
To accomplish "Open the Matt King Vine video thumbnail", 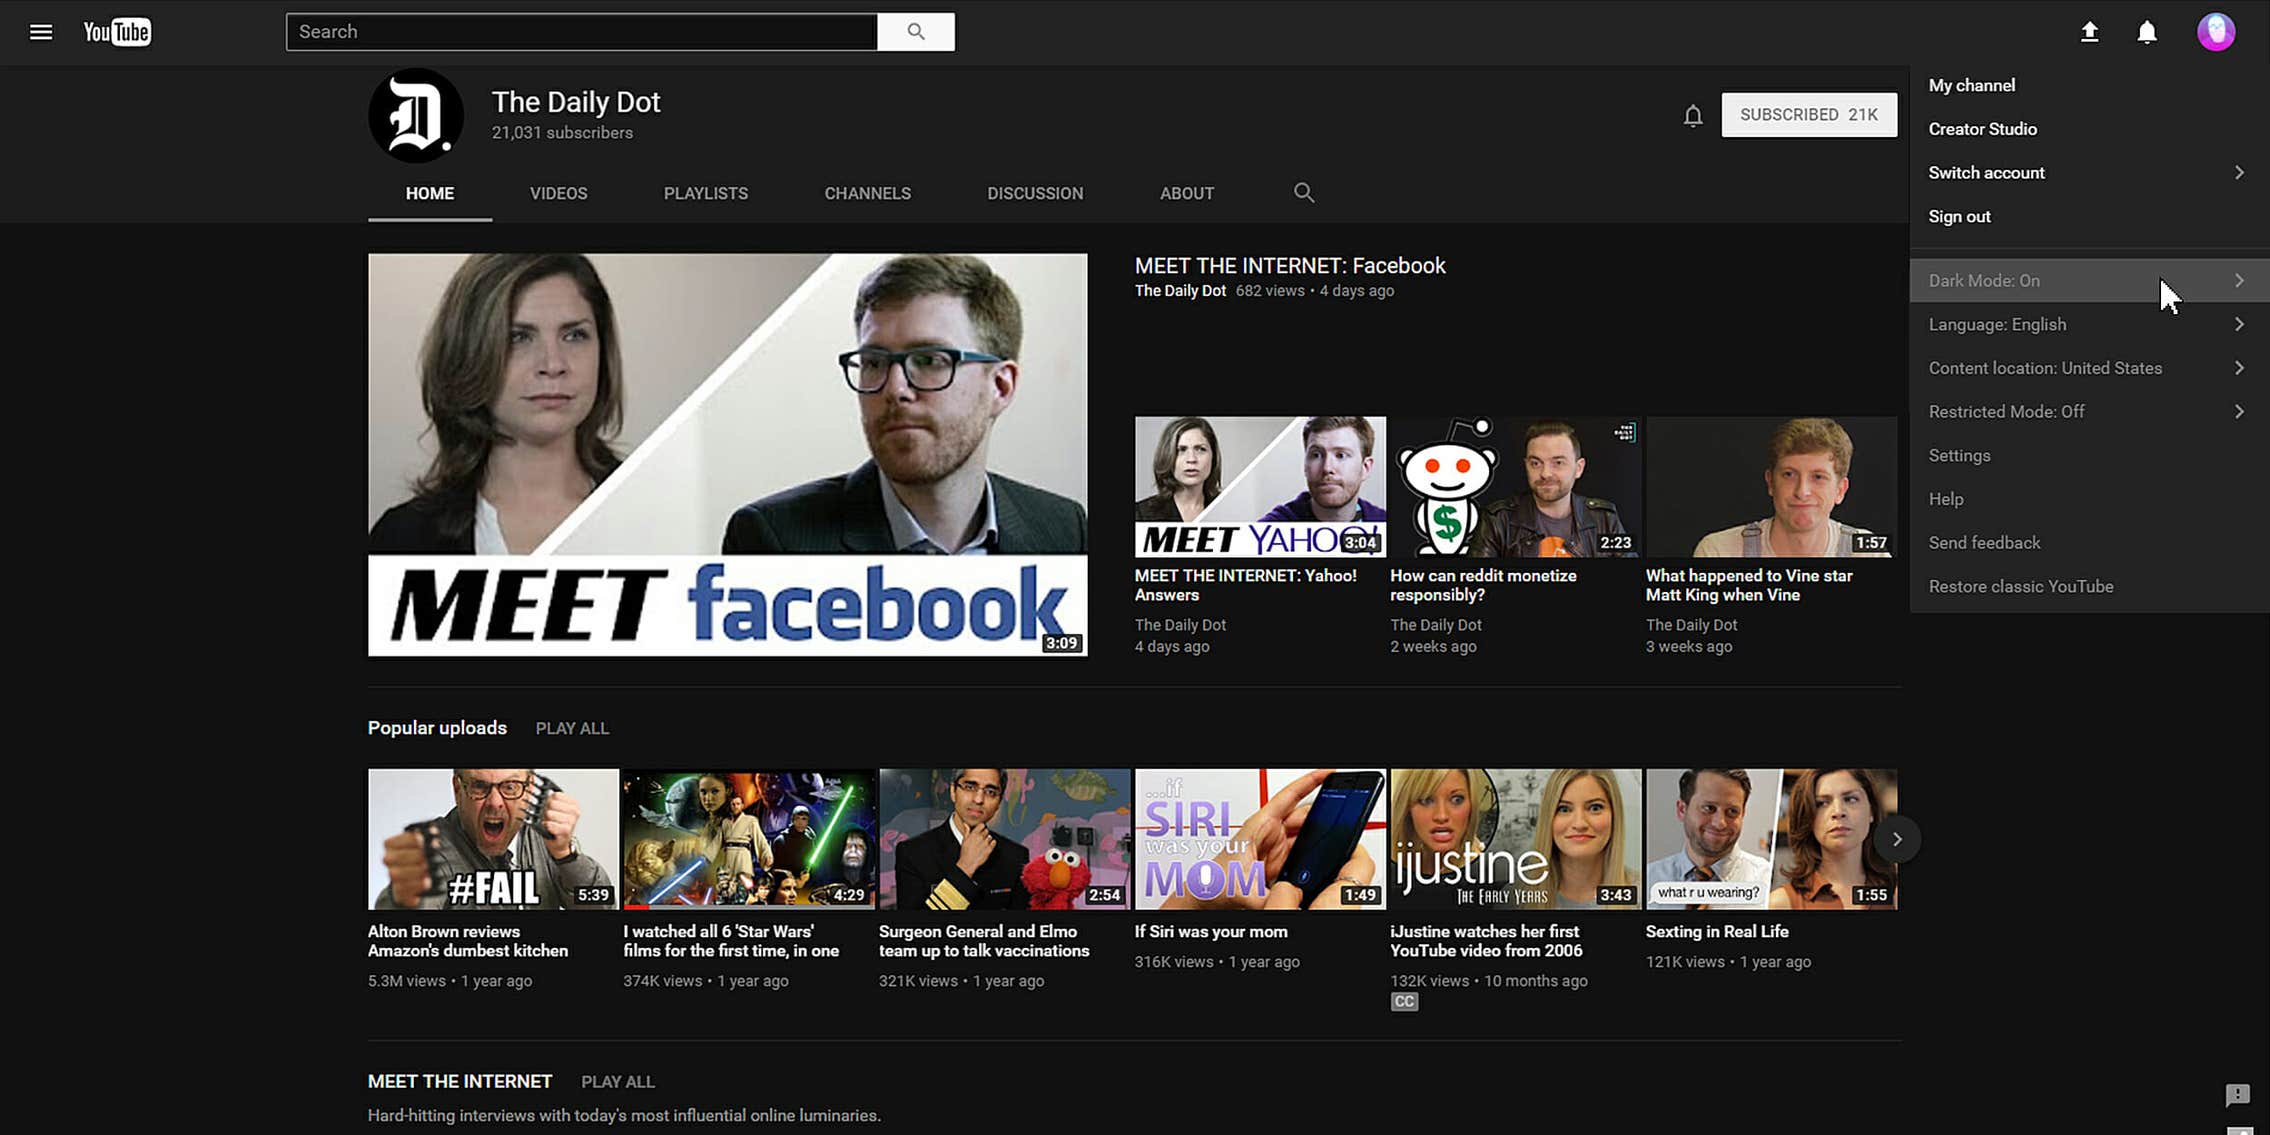I will [x=1771, y=487].
